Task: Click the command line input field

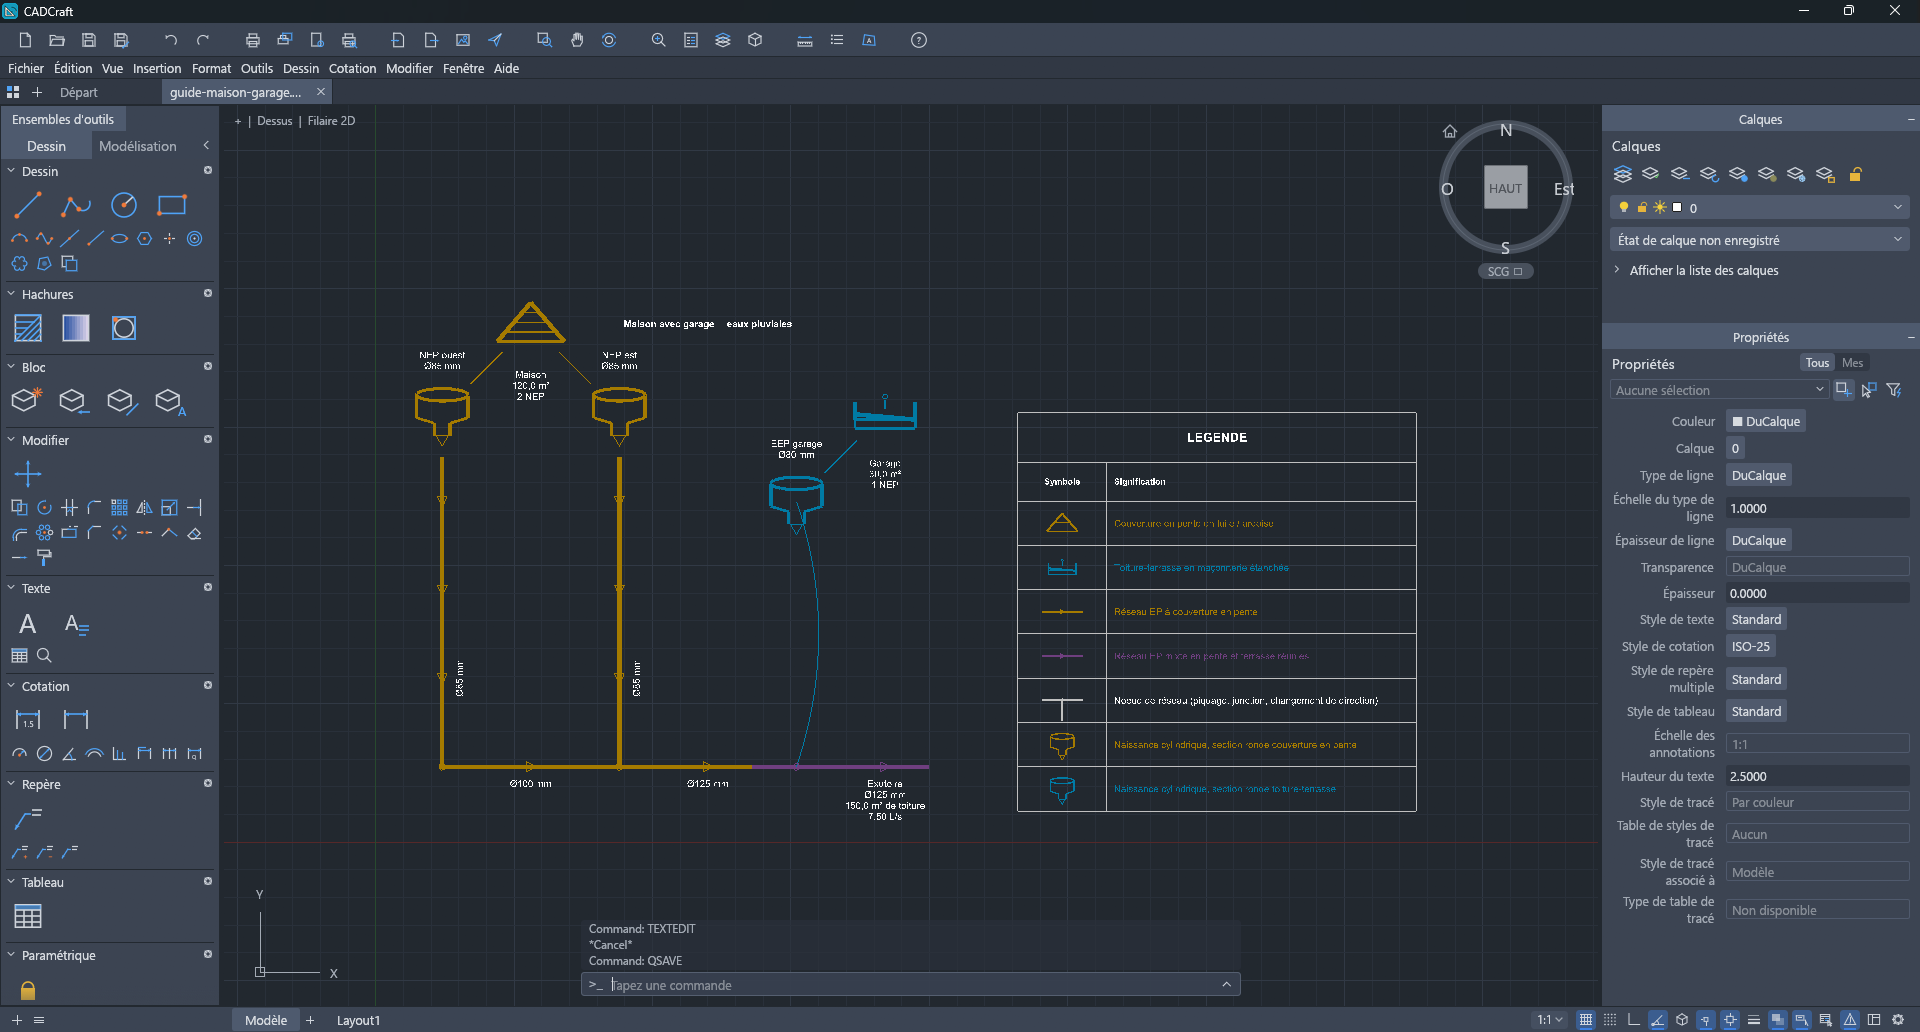Action: pos(910,985)
